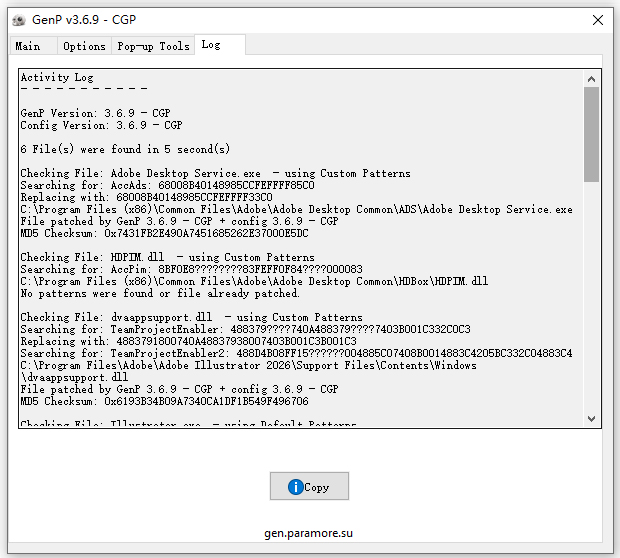Click the 'Searching for: AccPim' line
The height and width of the screenshot is (558, 620).
point(191,269)
